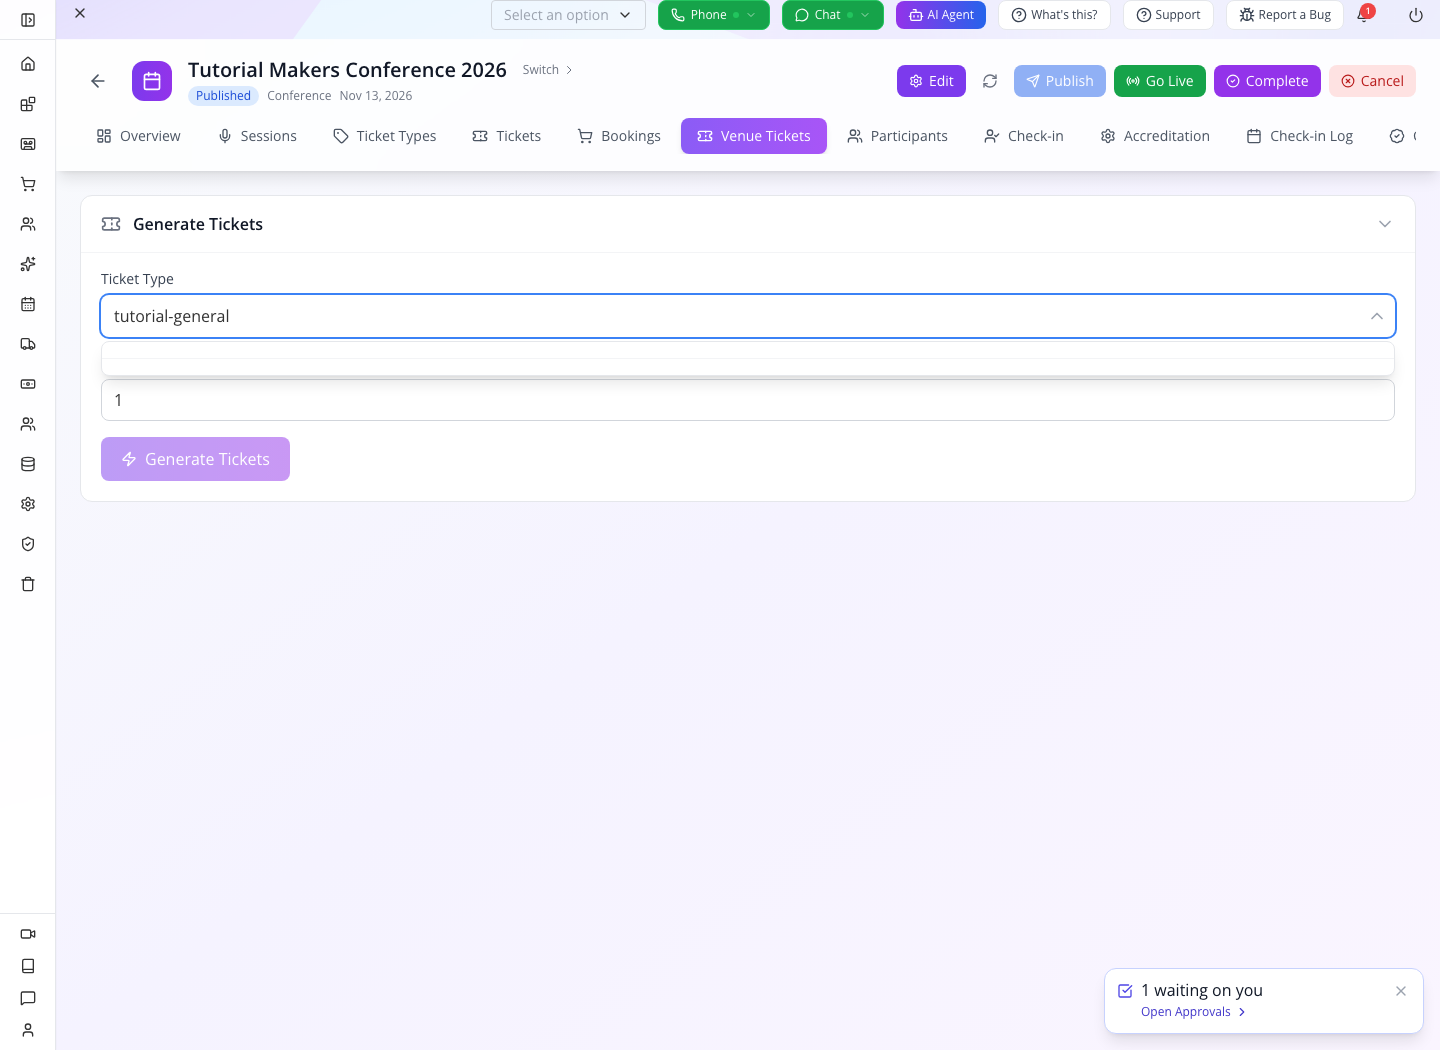Switch to the Accreditation tab
The width and height of the screenshot is (1440, 1050).
pyautogui.click(x=1155, y=136)
